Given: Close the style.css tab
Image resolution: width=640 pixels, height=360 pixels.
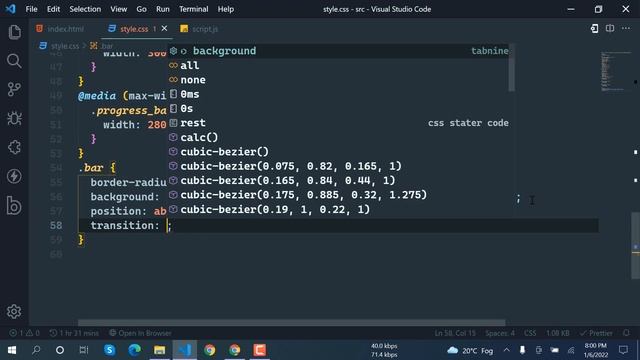Looking at the screenshot, I should pyautogui.click(x=164, y=29).
